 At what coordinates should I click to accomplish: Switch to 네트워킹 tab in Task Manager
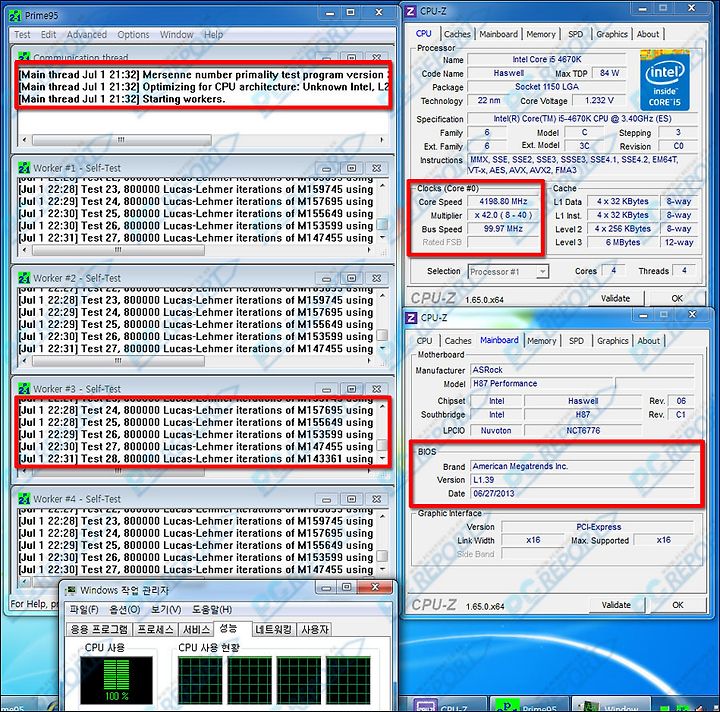[x=274, y=629]
